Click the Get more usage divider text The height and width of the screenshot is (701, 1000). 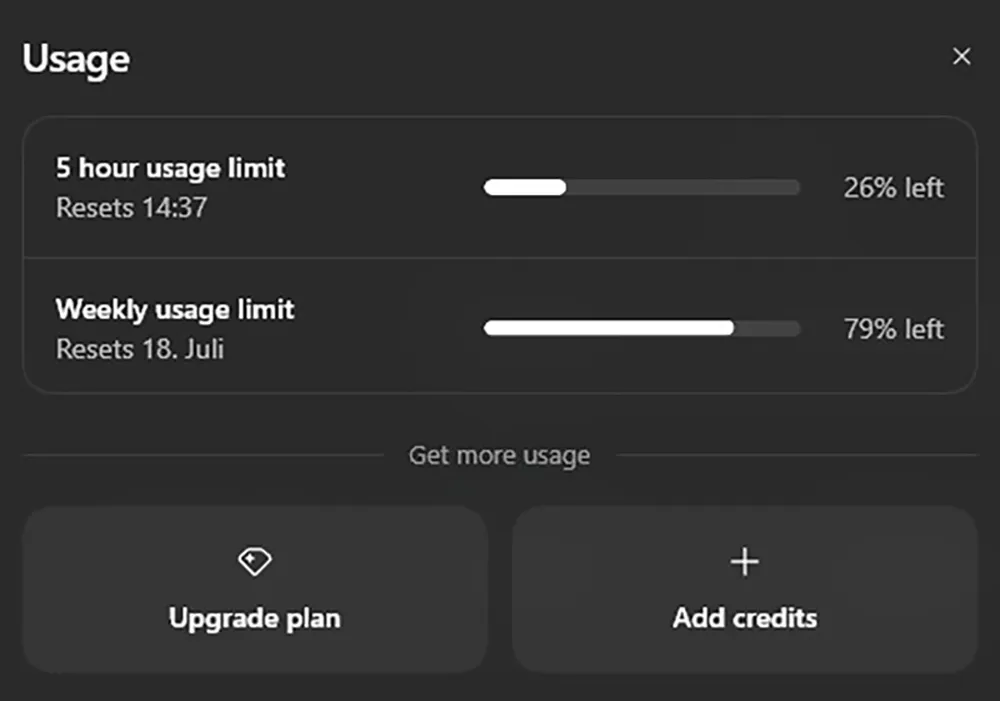(499, 455)
